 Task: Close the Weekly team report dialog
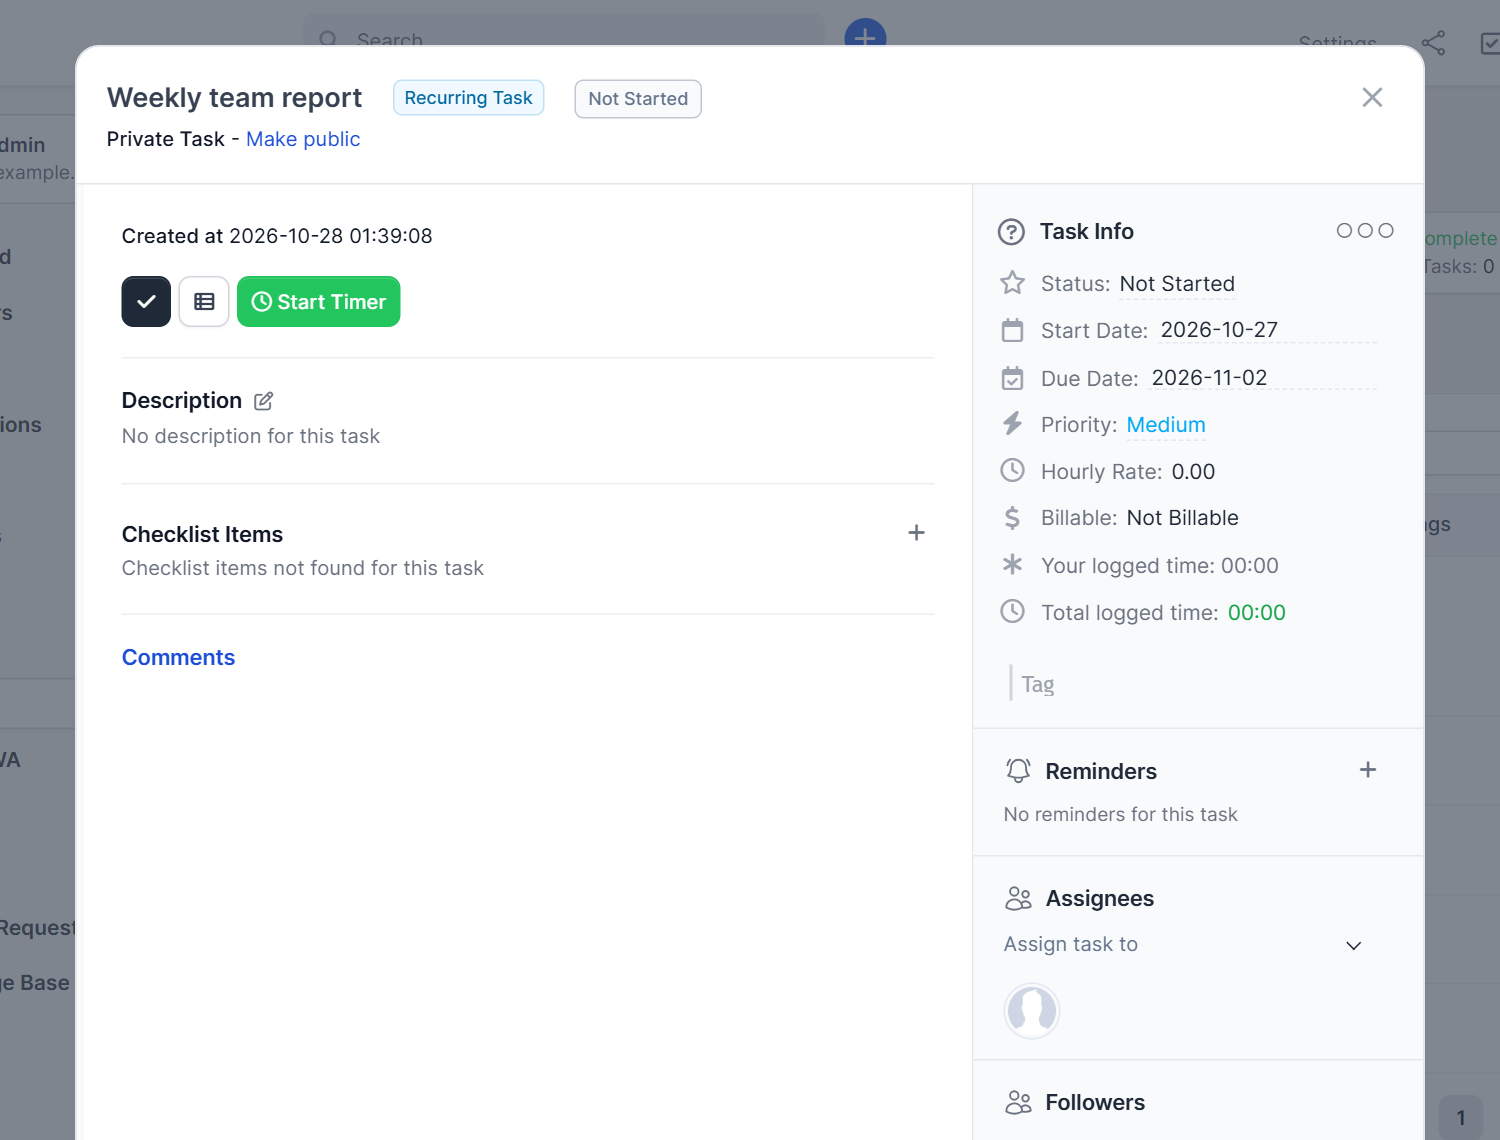1372,97
